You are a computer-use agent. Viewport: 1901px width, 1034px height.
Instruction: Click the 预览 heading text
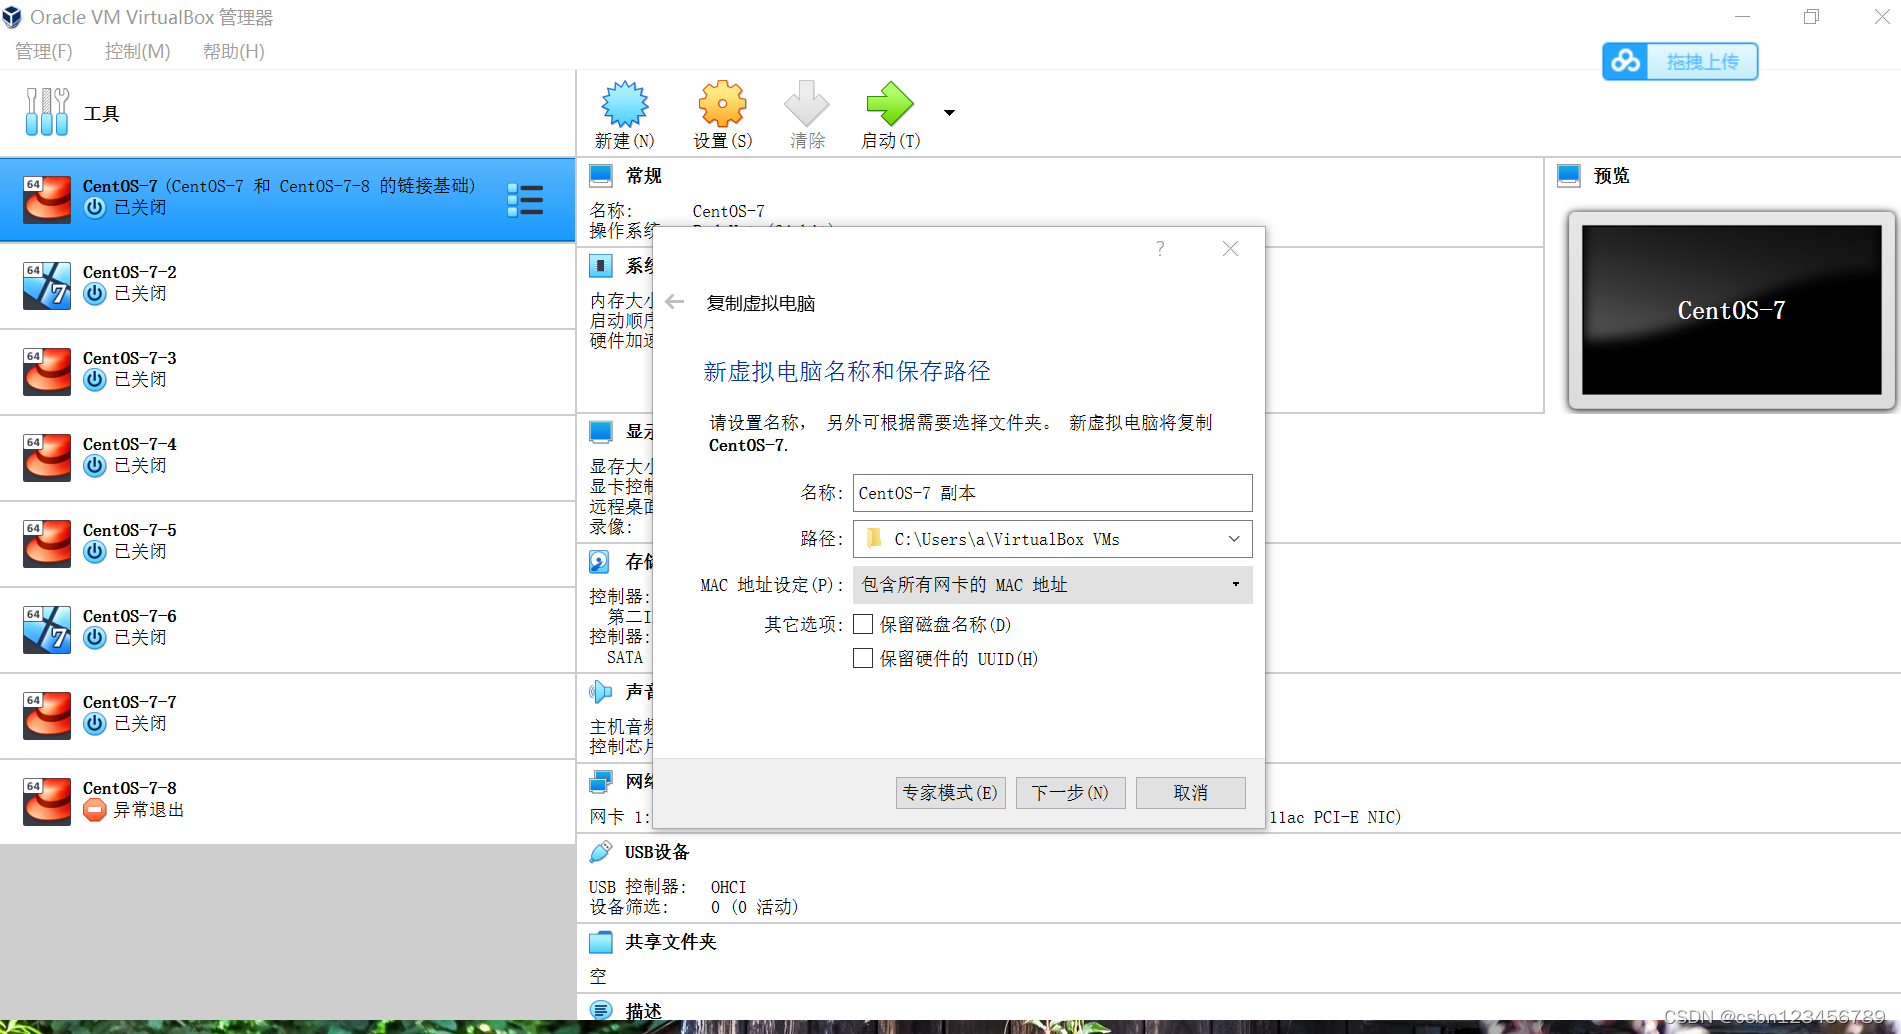coord(1611,176)
